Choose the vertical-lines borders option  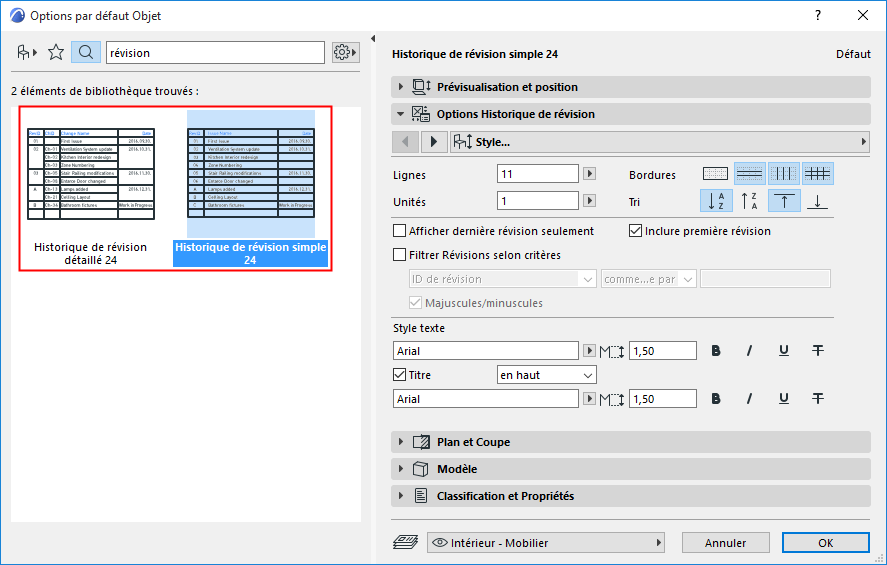coord(783,174)
